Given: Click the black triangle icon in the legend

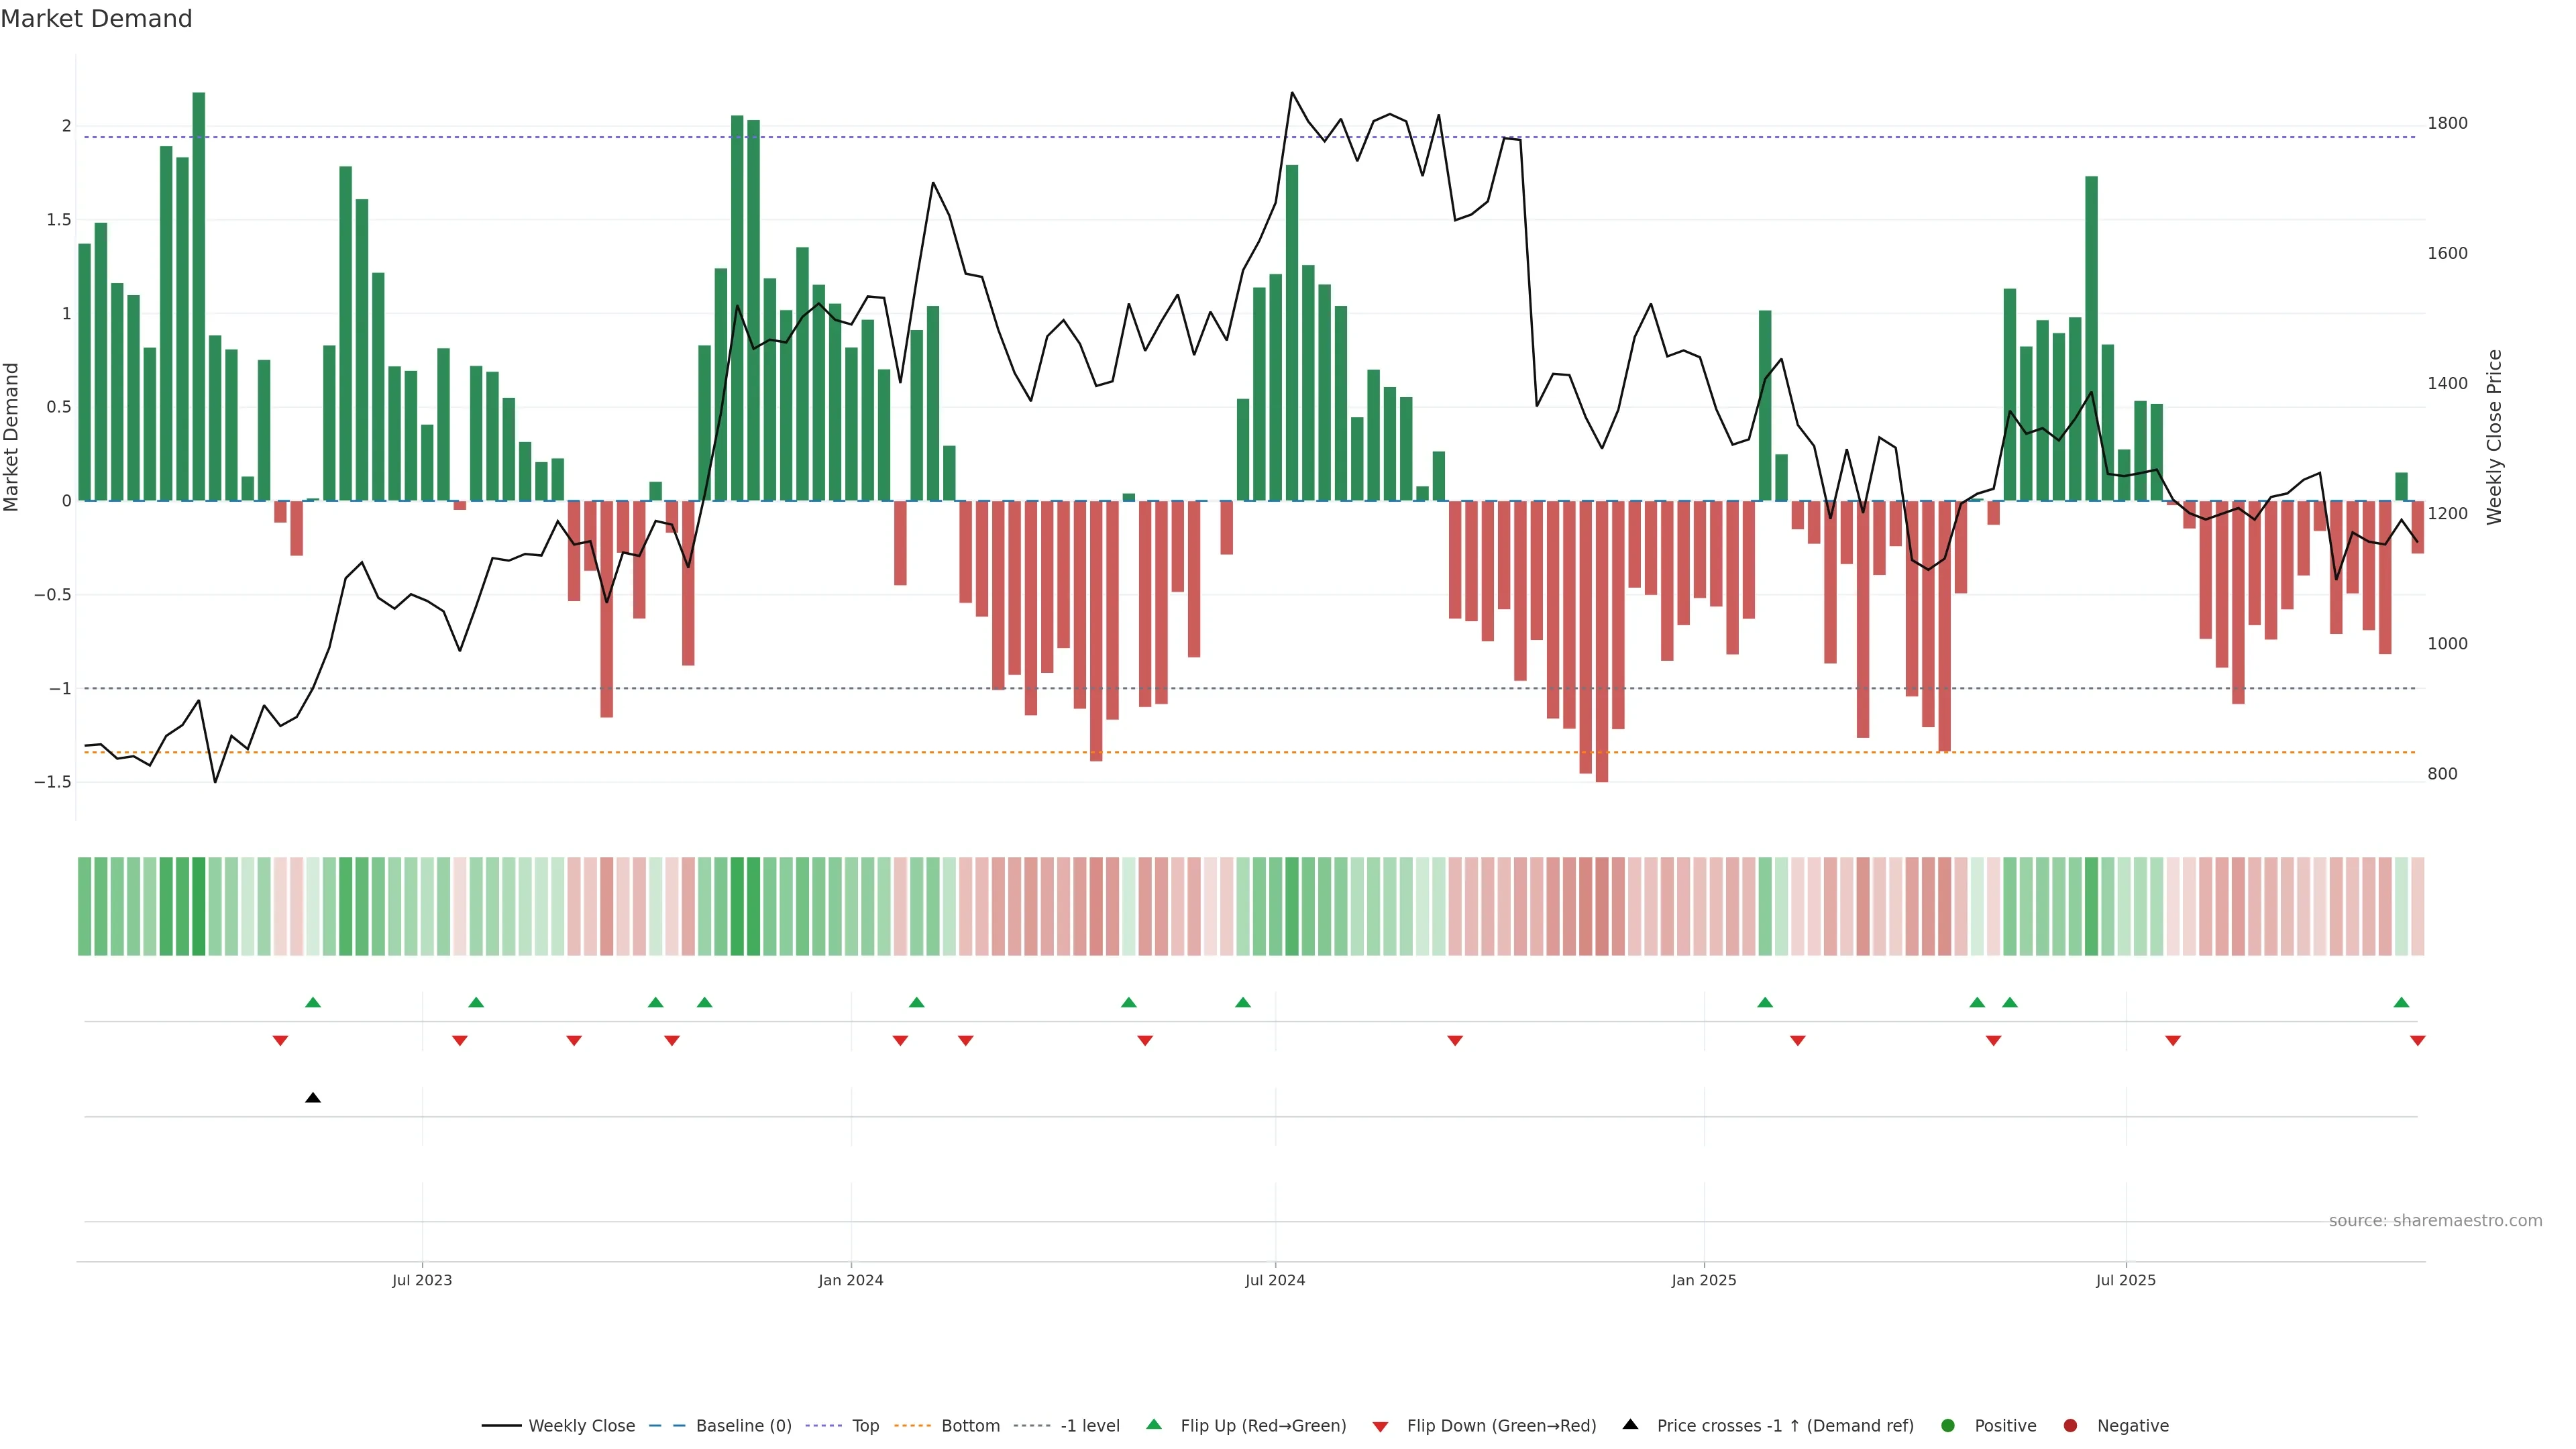Looking at the screenshot, I should tap(1630, 1425).
